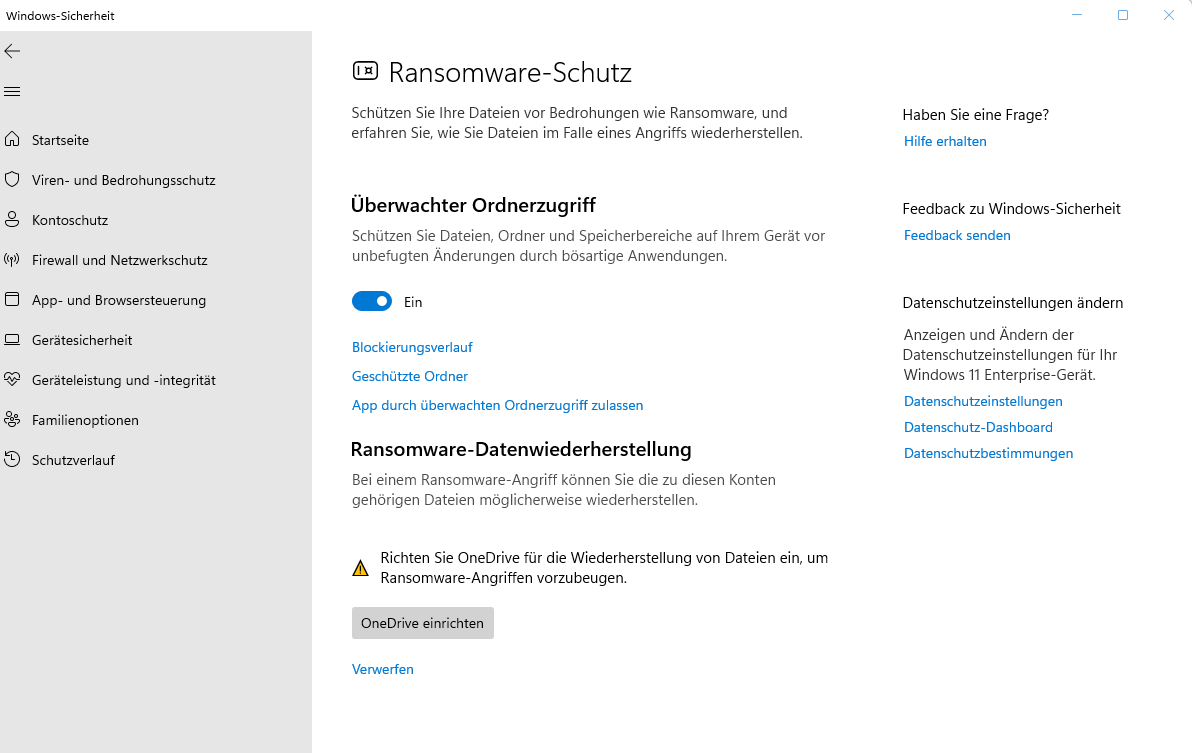Open the Geschützte Ordner link
This screenshot has width=1192, height=753.
click(410, 376)
